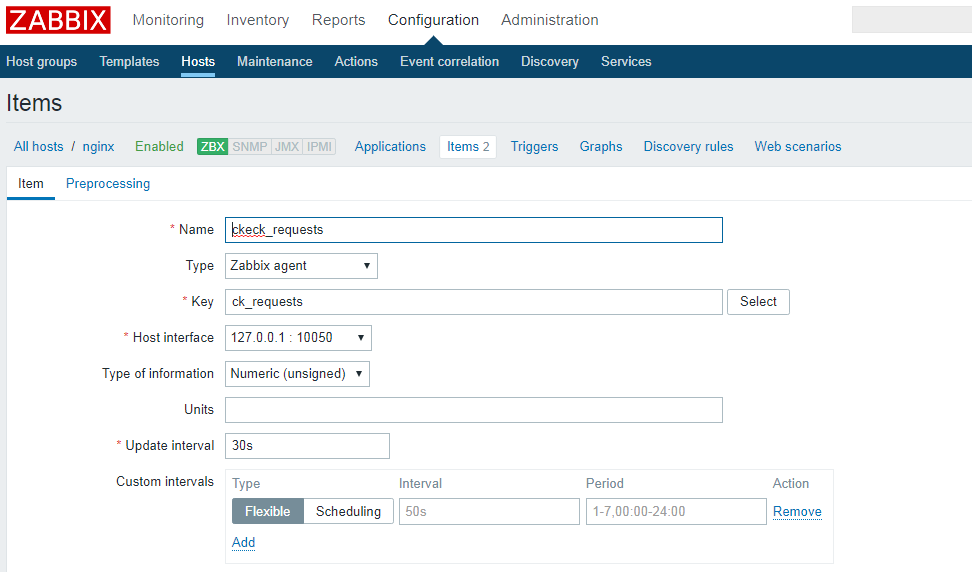This screenshot has height=572, width=972.
Task: Select Scheduling custom interval type
Action: click(x=348, y=511)
